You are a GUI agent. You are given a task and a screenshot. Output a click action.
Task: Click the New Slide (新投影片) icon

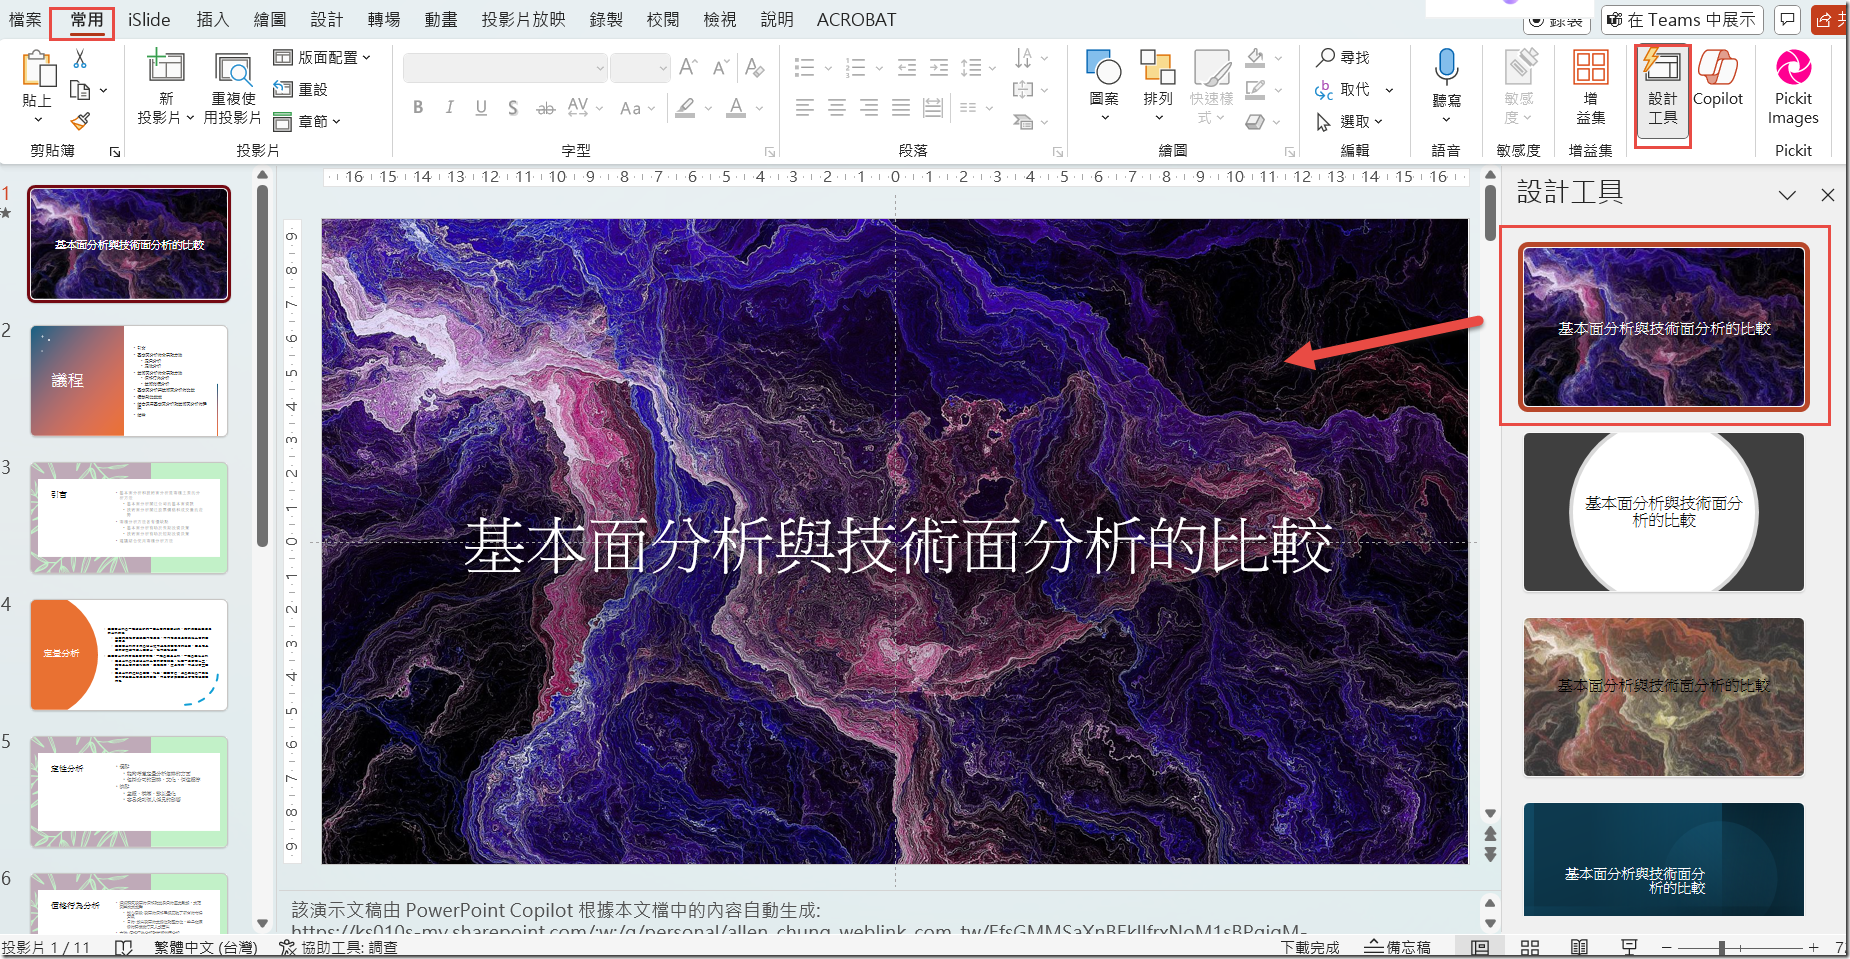(166, 68)
